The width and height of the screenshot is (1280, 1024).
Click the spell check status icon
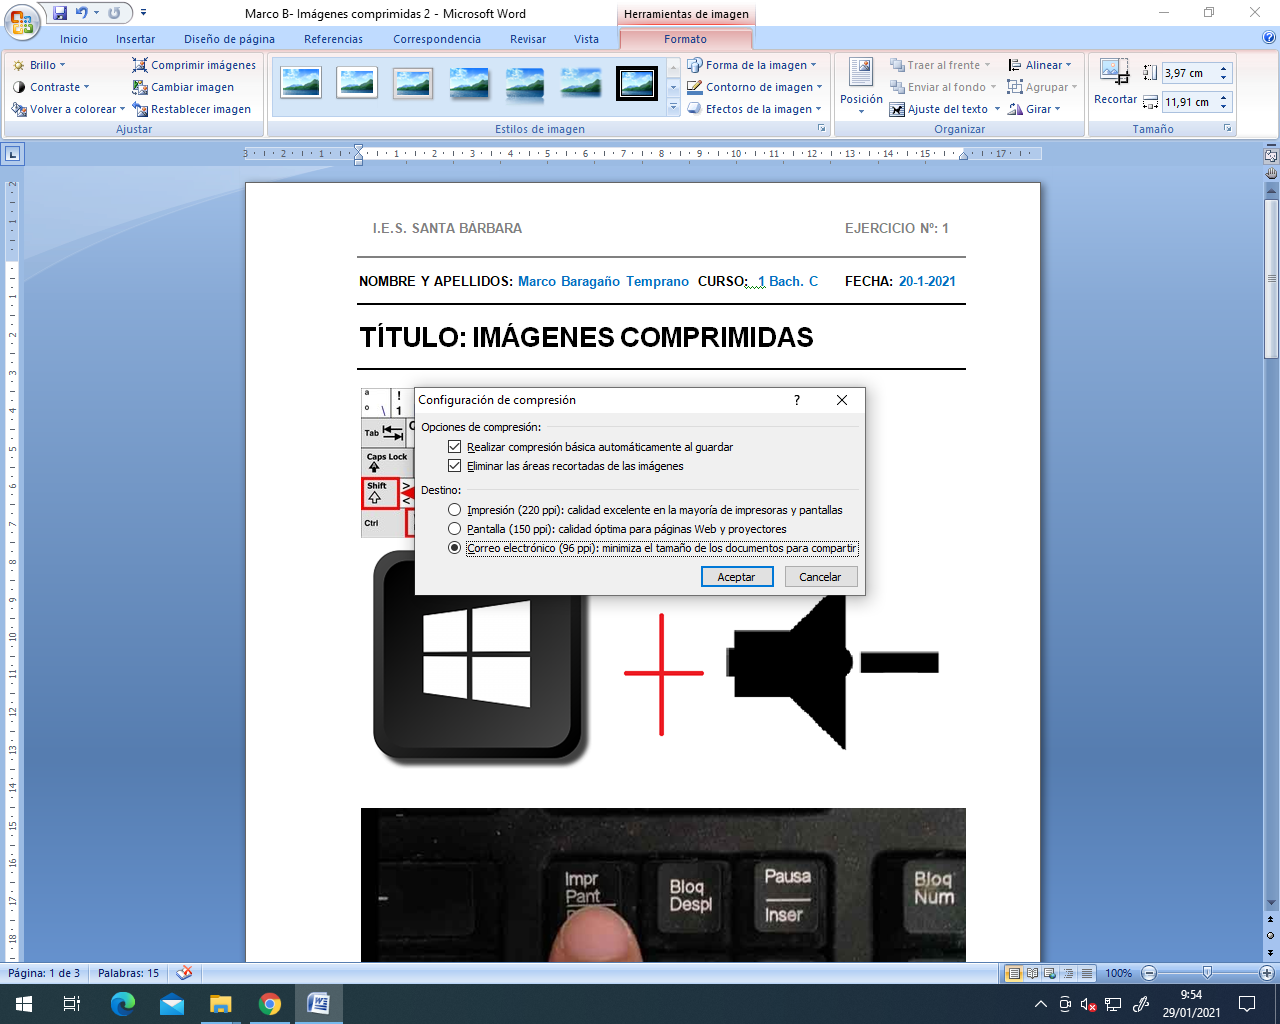click(184, 973)
